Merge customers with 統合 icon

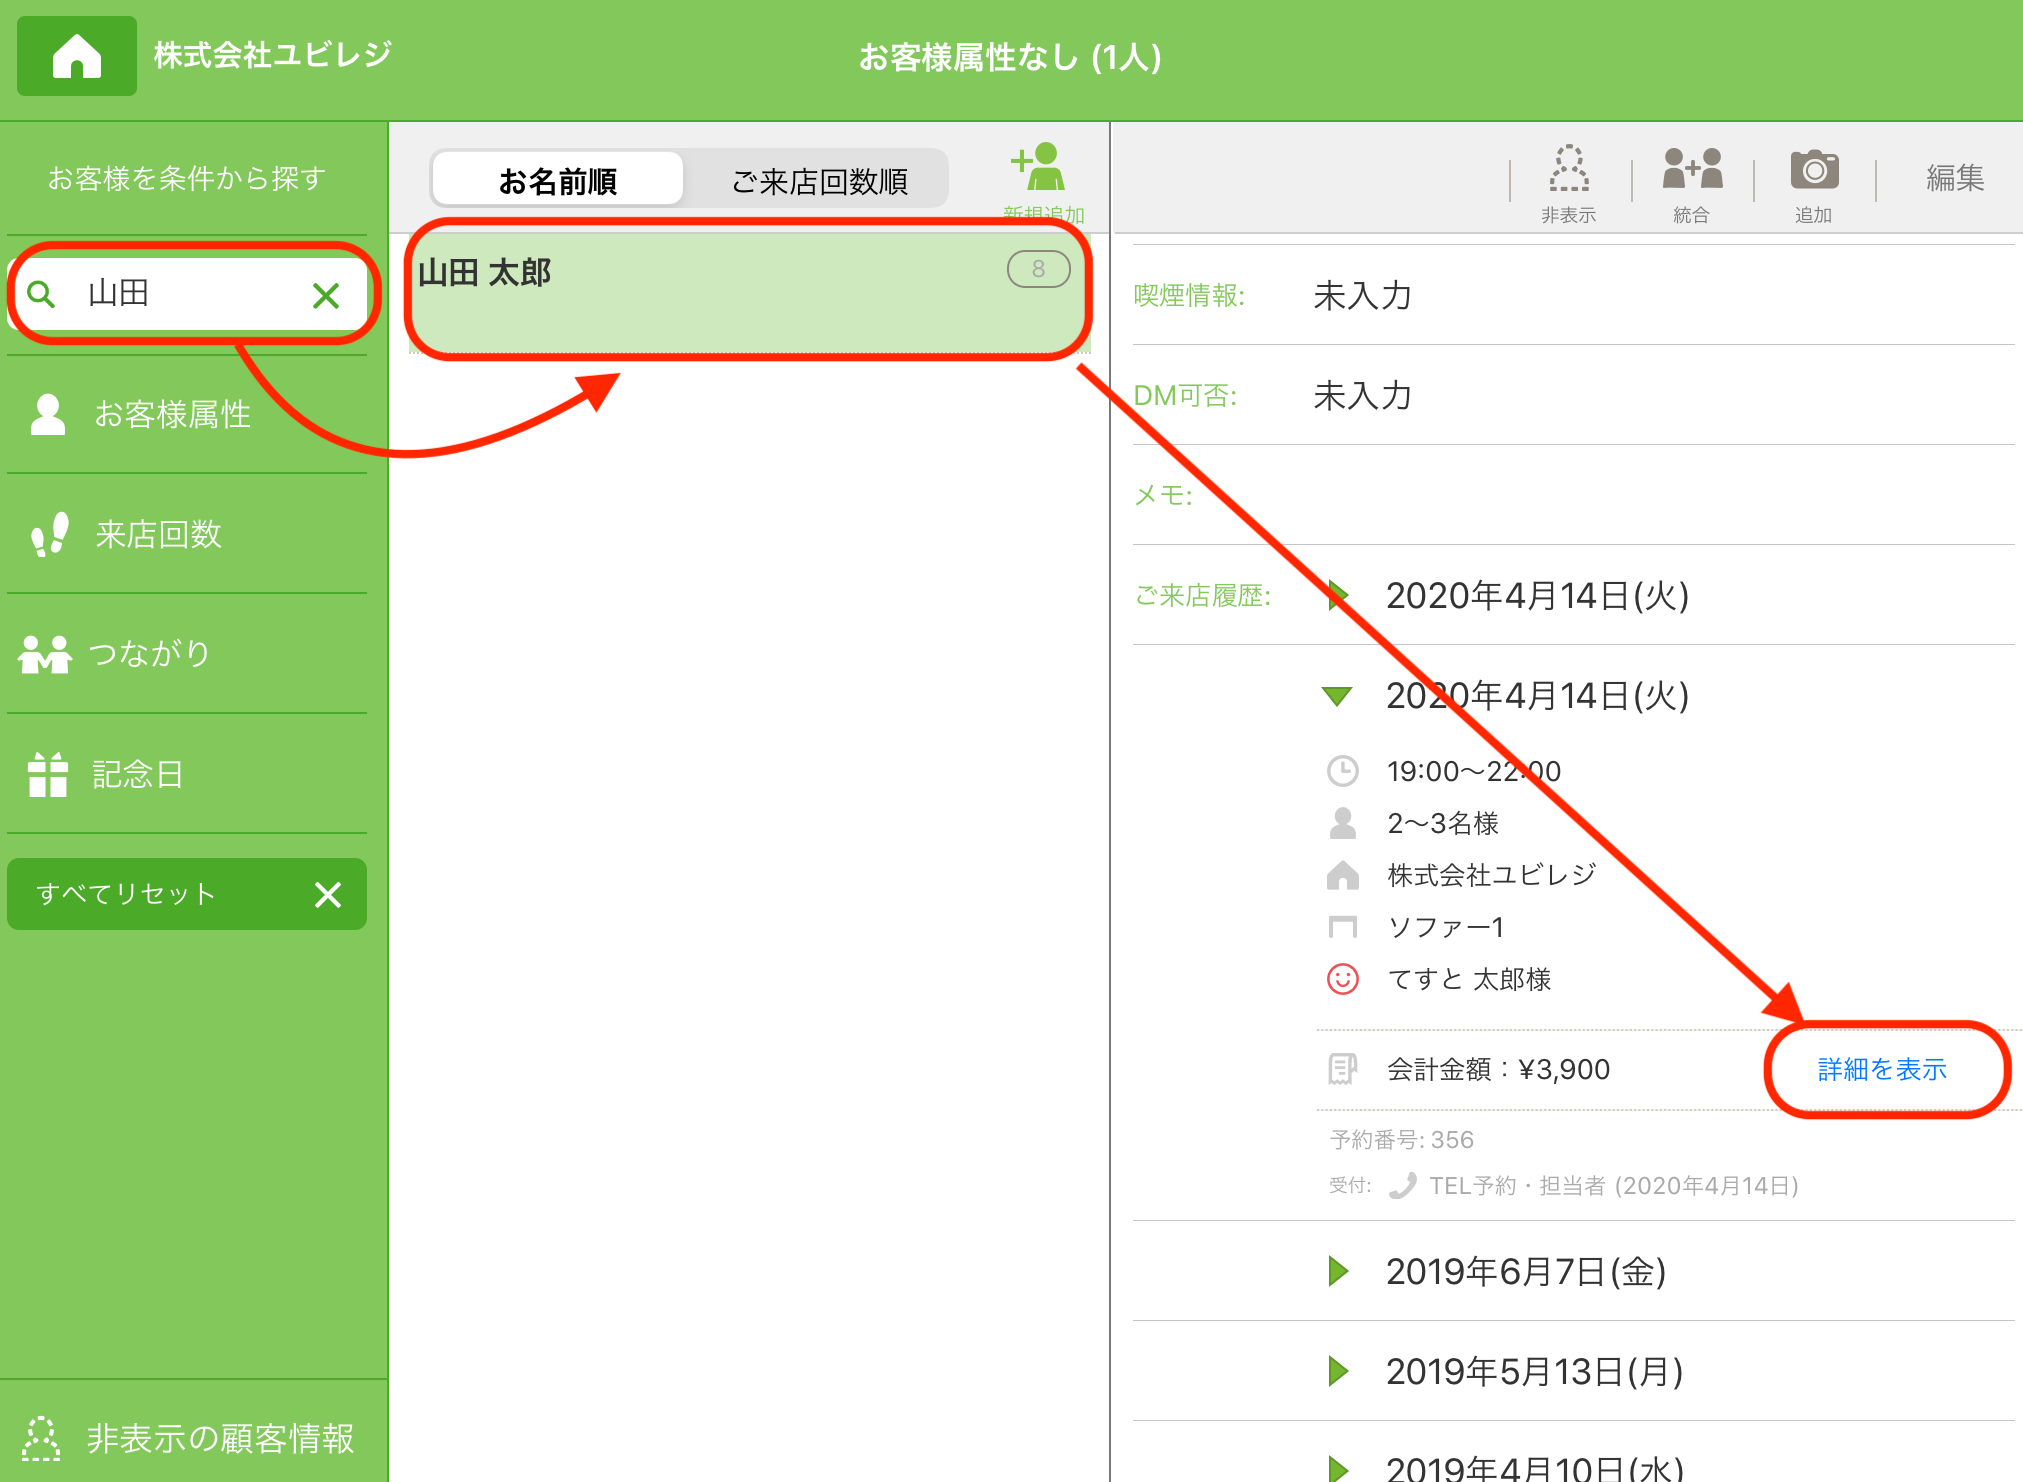pyautogui.click(x=1692, y=183)
